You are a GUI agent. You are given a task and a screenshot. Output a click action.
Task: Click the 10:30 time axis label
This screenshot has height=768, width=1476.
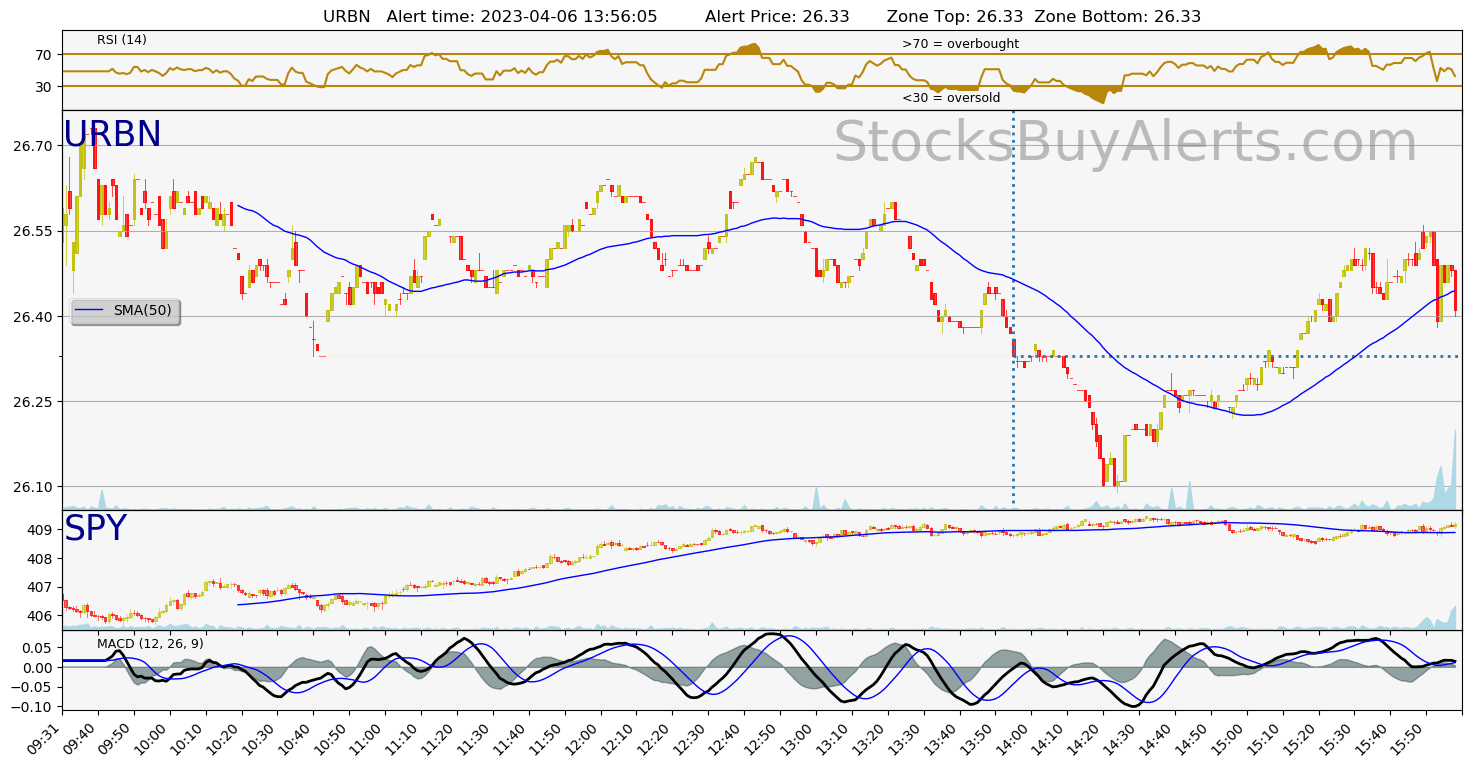[257, 742]
